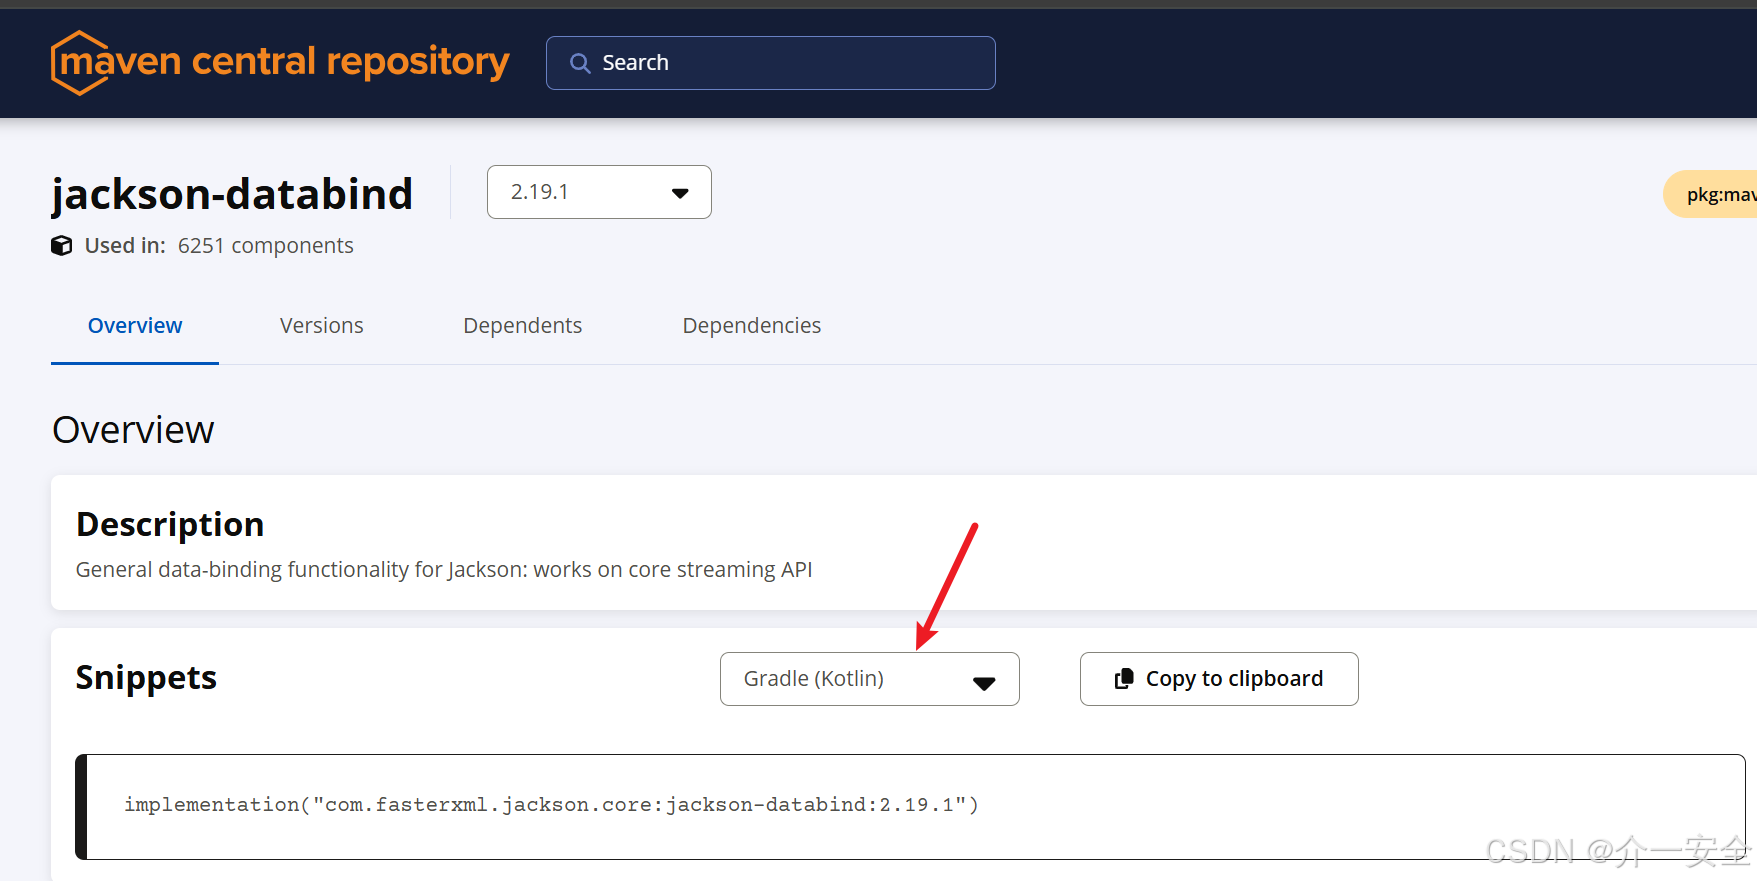The height and width of the screenshot is (881, 1757).
Task: Click the jackson-databind heading
Action: click(232, 194)
